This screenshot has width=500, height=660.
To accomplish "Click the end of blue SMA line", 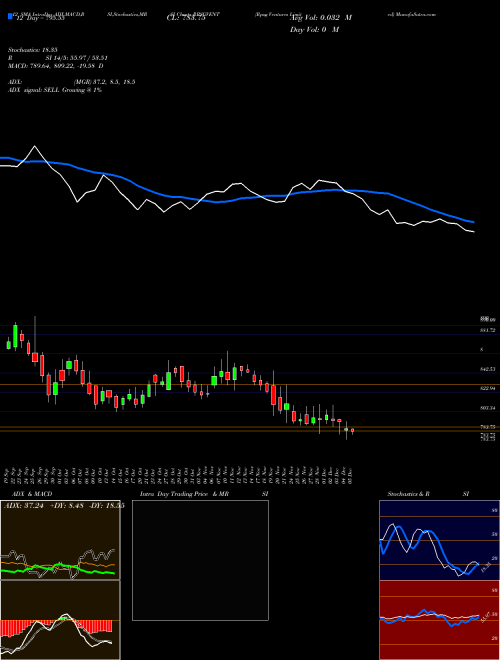I will point(473,221).
